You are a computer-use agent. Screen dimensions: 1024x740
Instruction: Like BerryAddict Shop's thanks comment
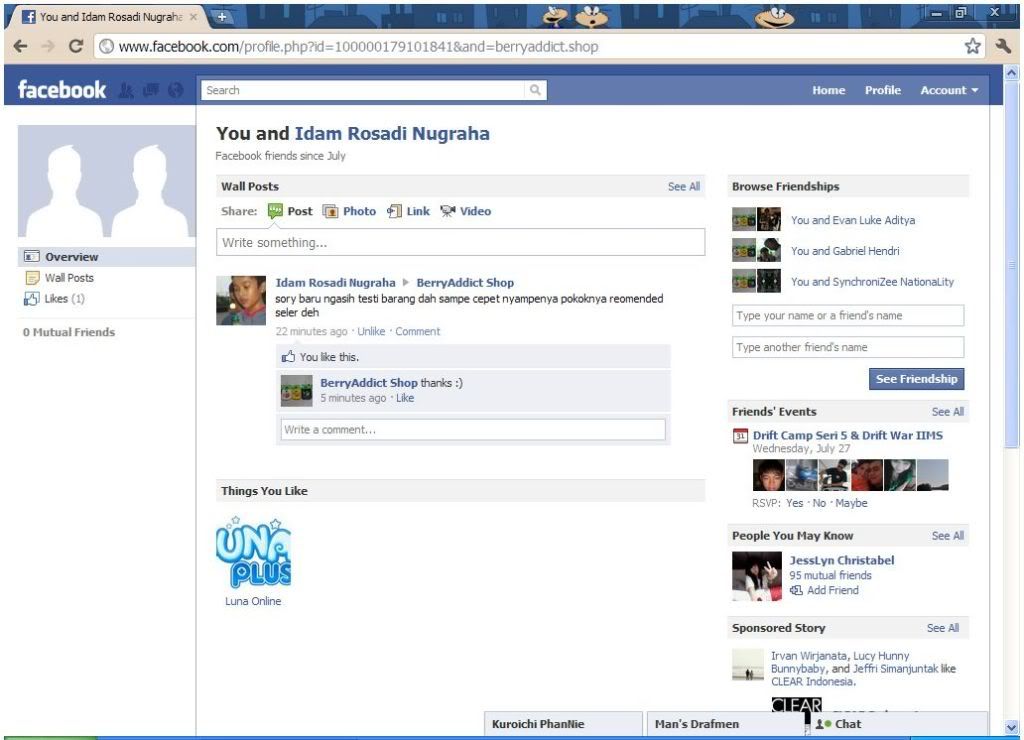405,398
